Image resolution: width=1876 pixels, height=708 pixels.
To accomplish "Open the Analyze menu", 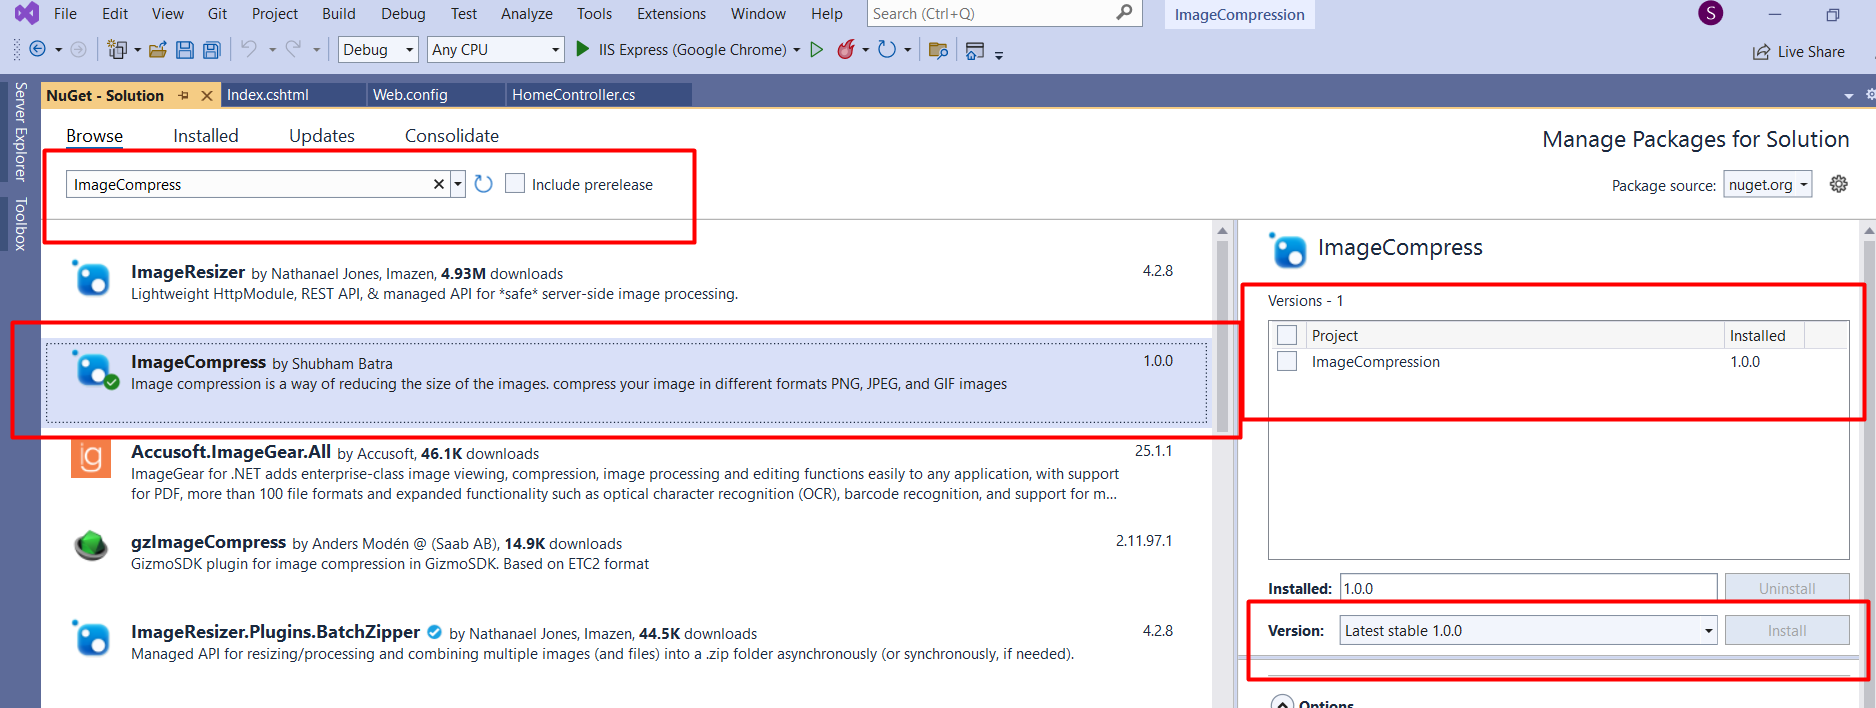I will (x=526, y=13).
